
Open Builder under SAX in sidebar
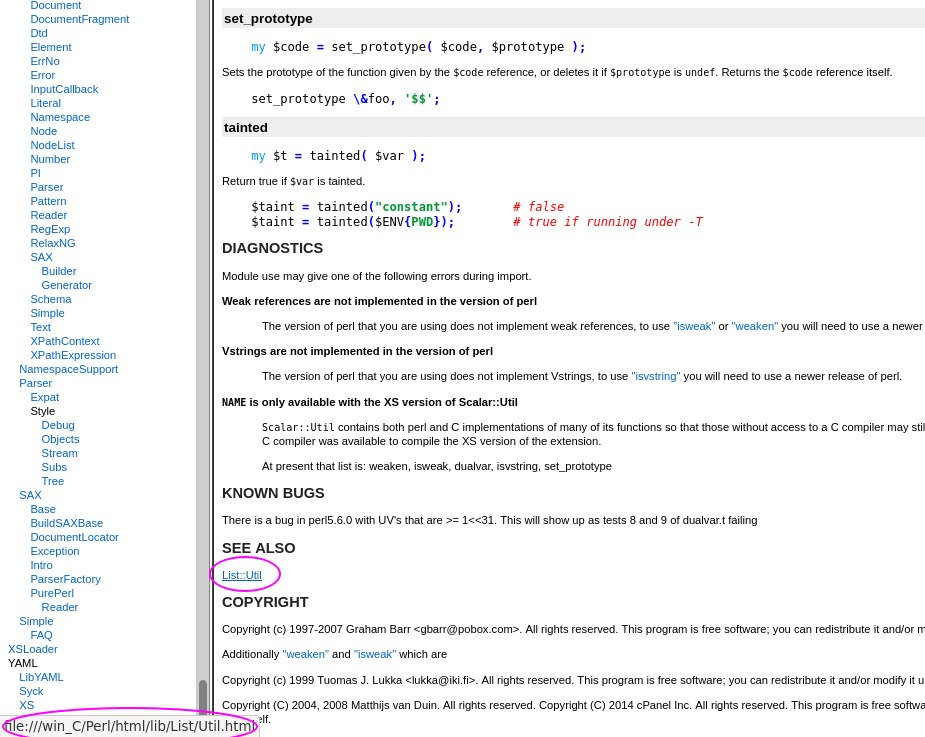coord(58,271)
